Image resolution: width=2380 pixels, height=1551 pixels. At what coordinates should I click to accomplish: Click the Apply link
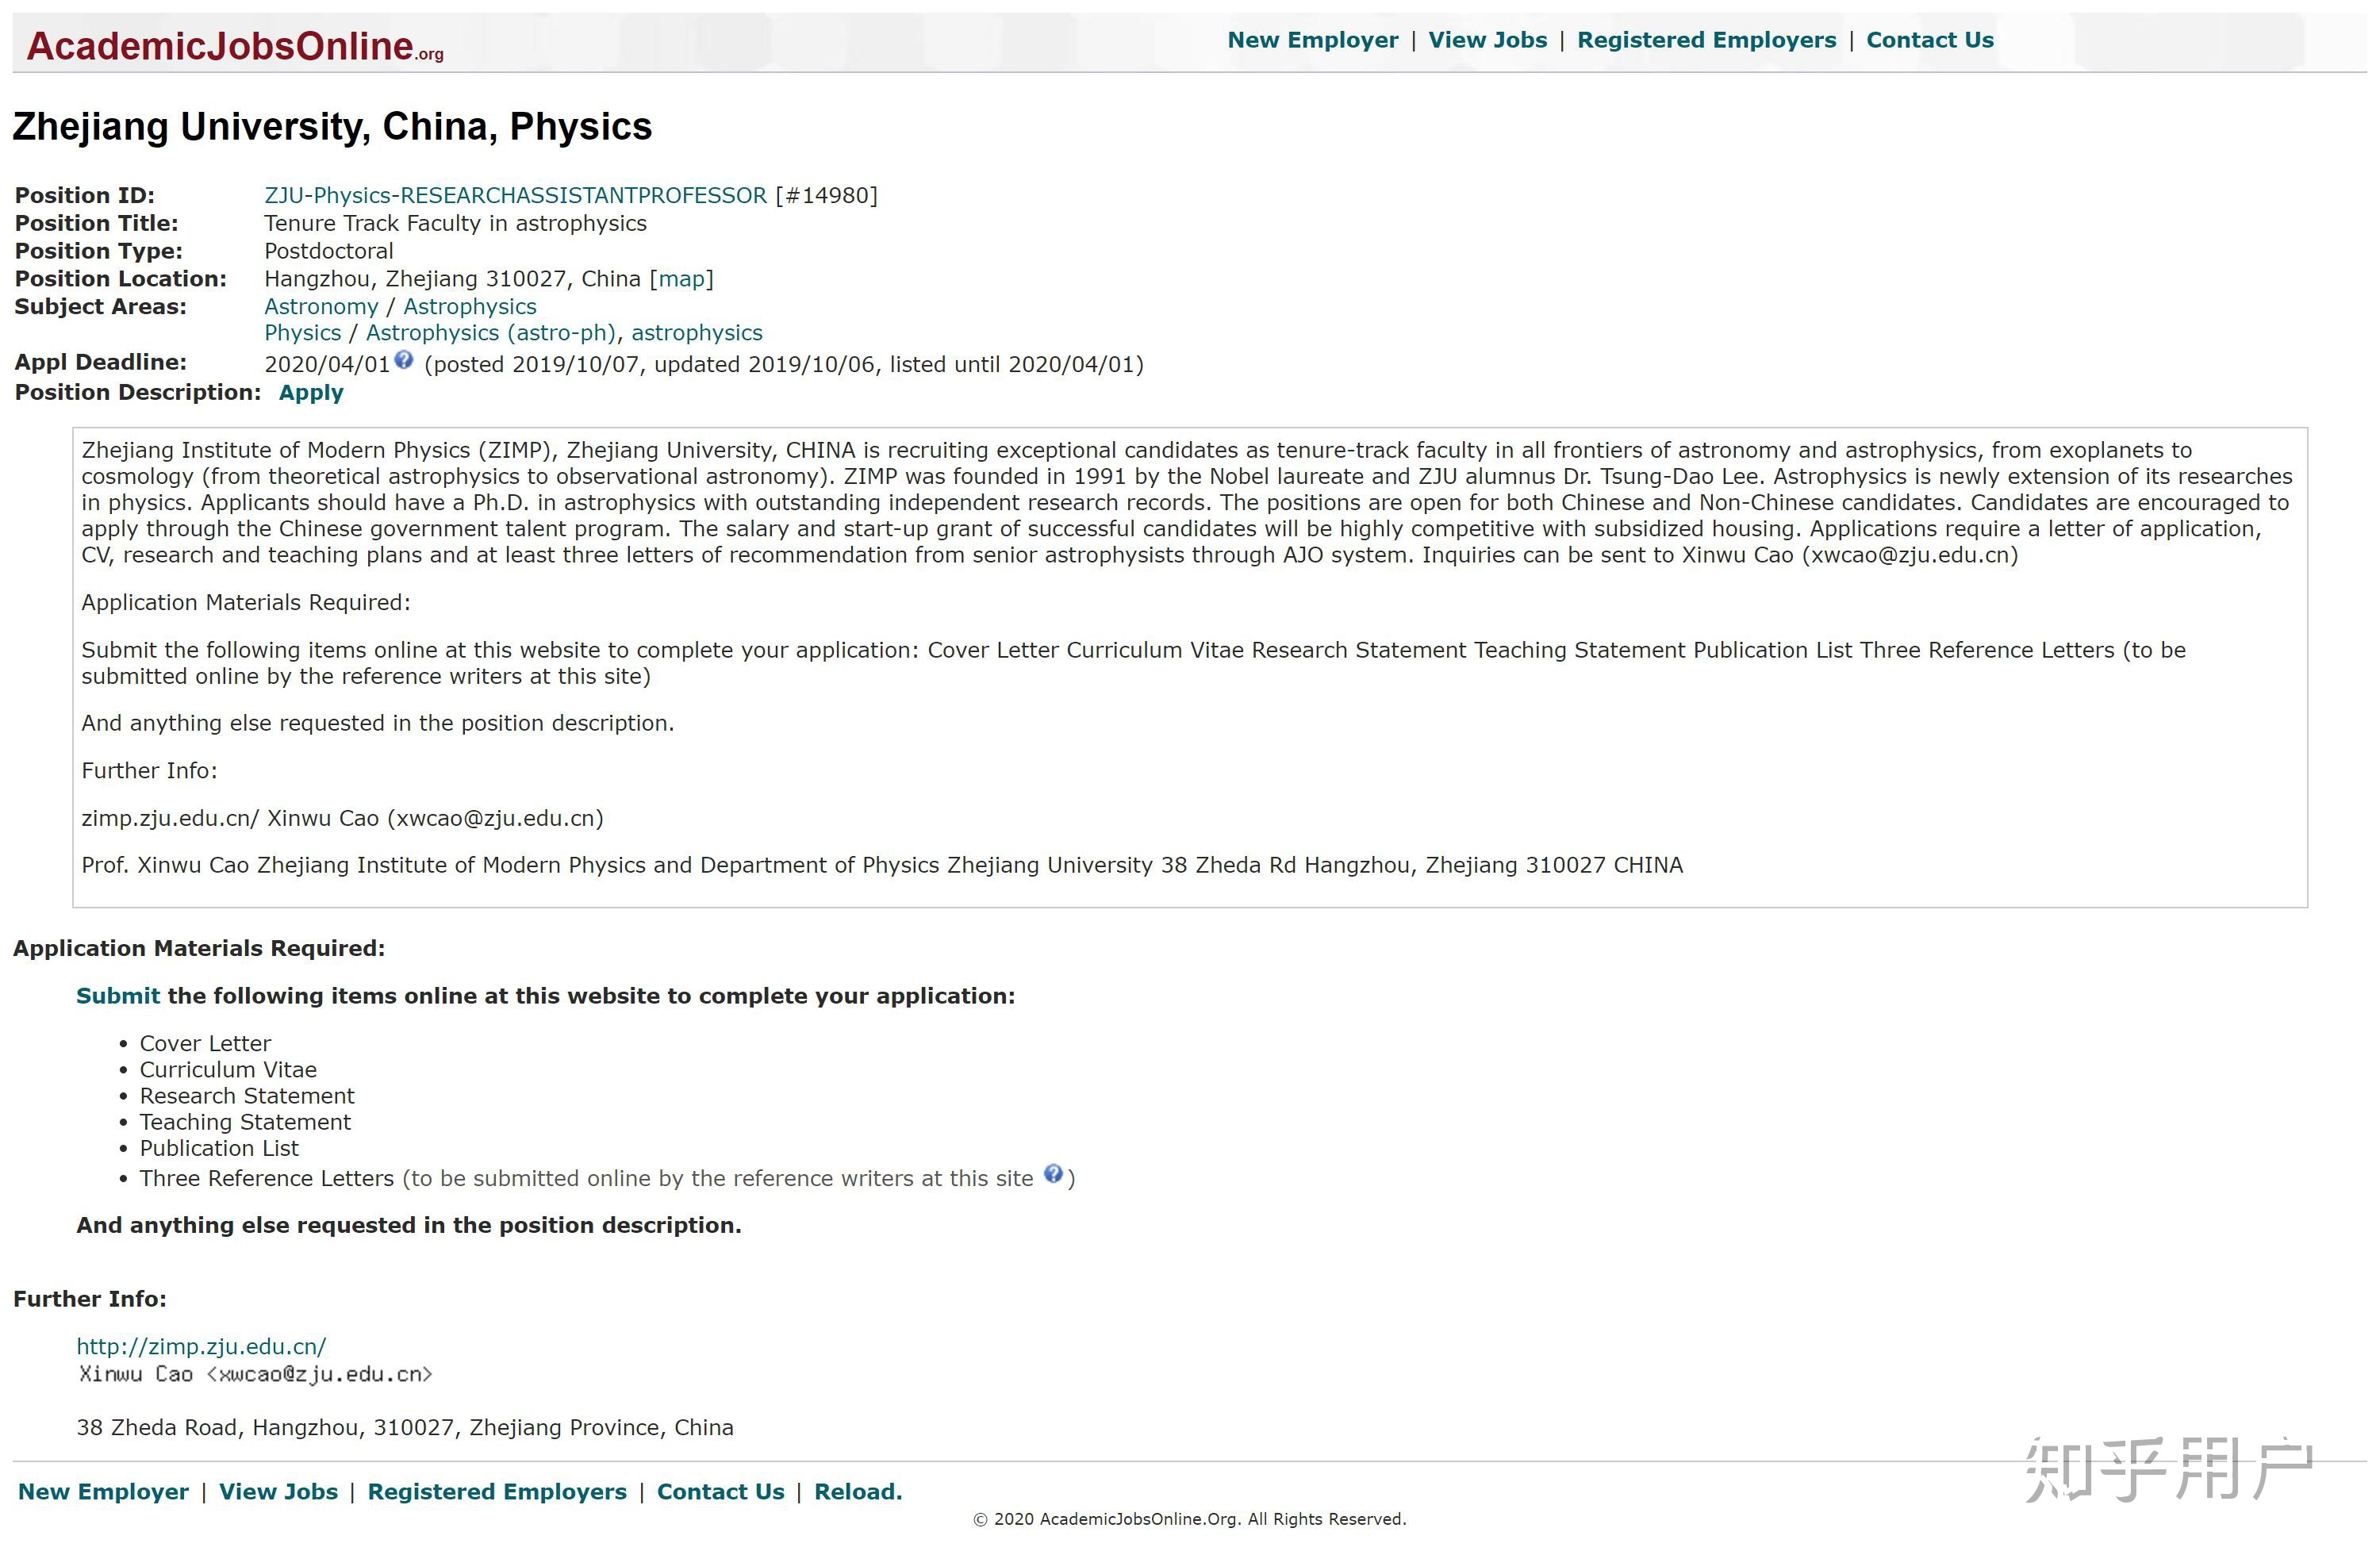311,393
